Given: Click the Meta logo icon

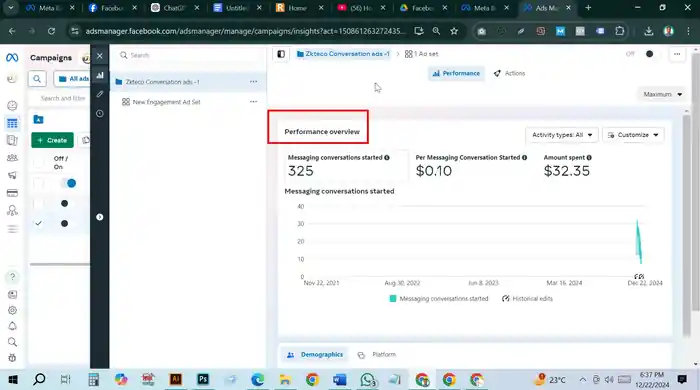Looking at the screenshot, I should point(12,58).
